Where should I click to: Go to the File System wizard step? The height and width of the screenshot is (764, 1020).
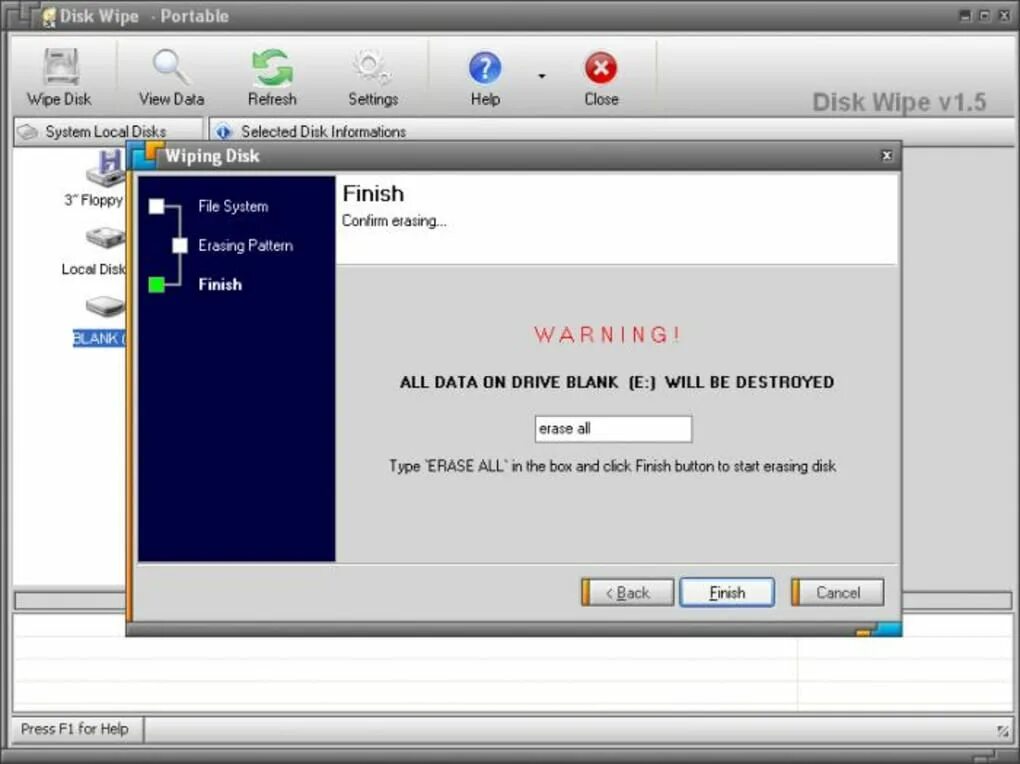pos(233,206)
